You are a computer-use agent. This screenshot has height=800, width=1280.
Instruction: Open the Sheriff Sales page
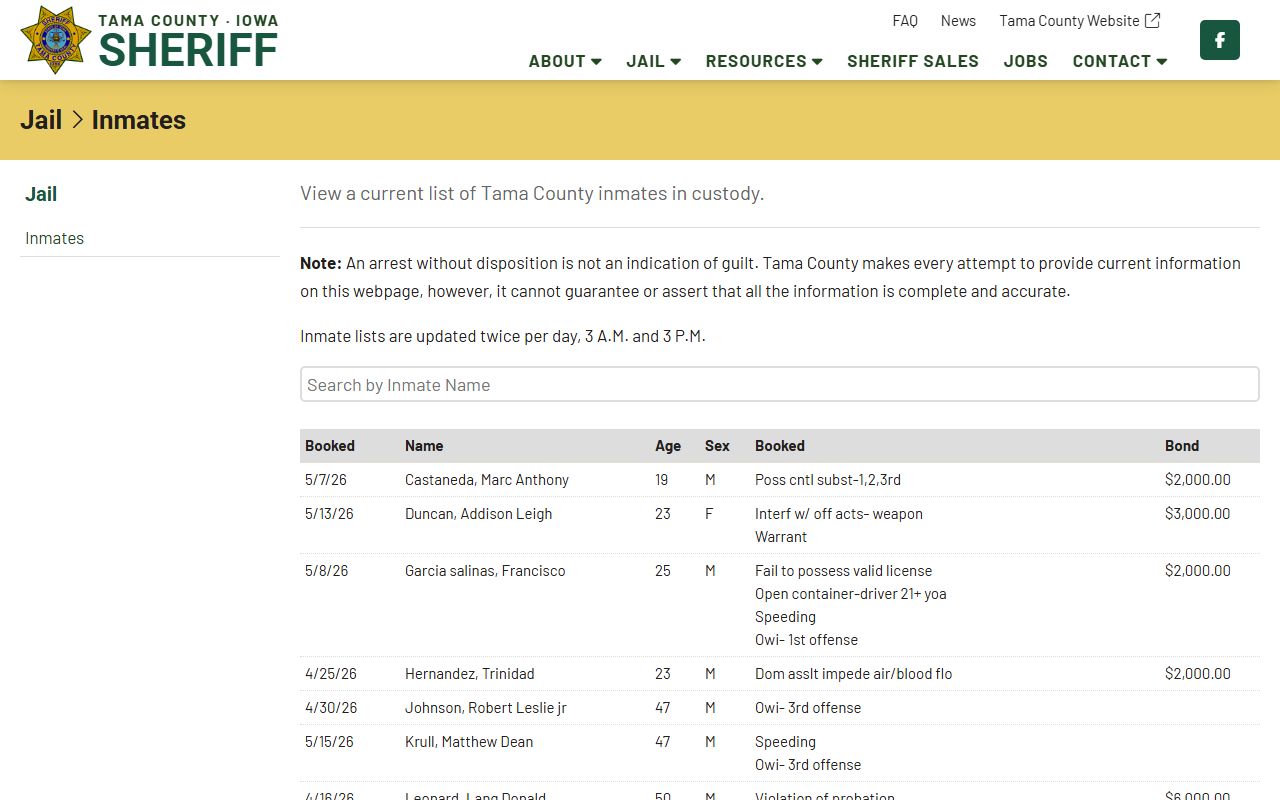tap(913, 61)
